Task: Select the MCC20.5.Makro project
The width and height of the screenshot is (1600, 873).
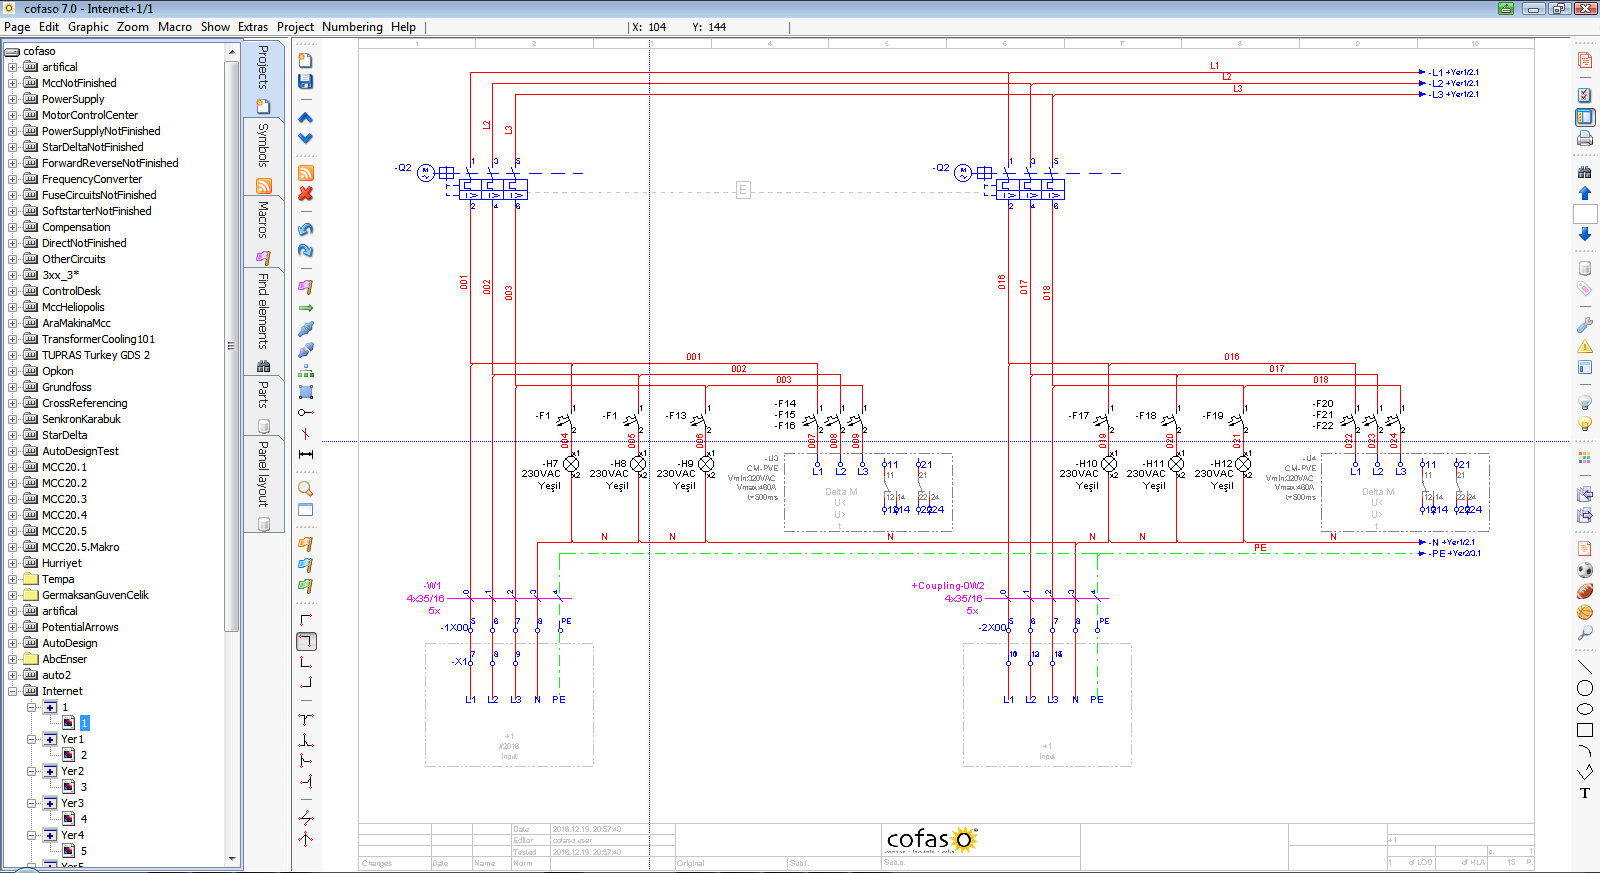Action: click(80, 547)
